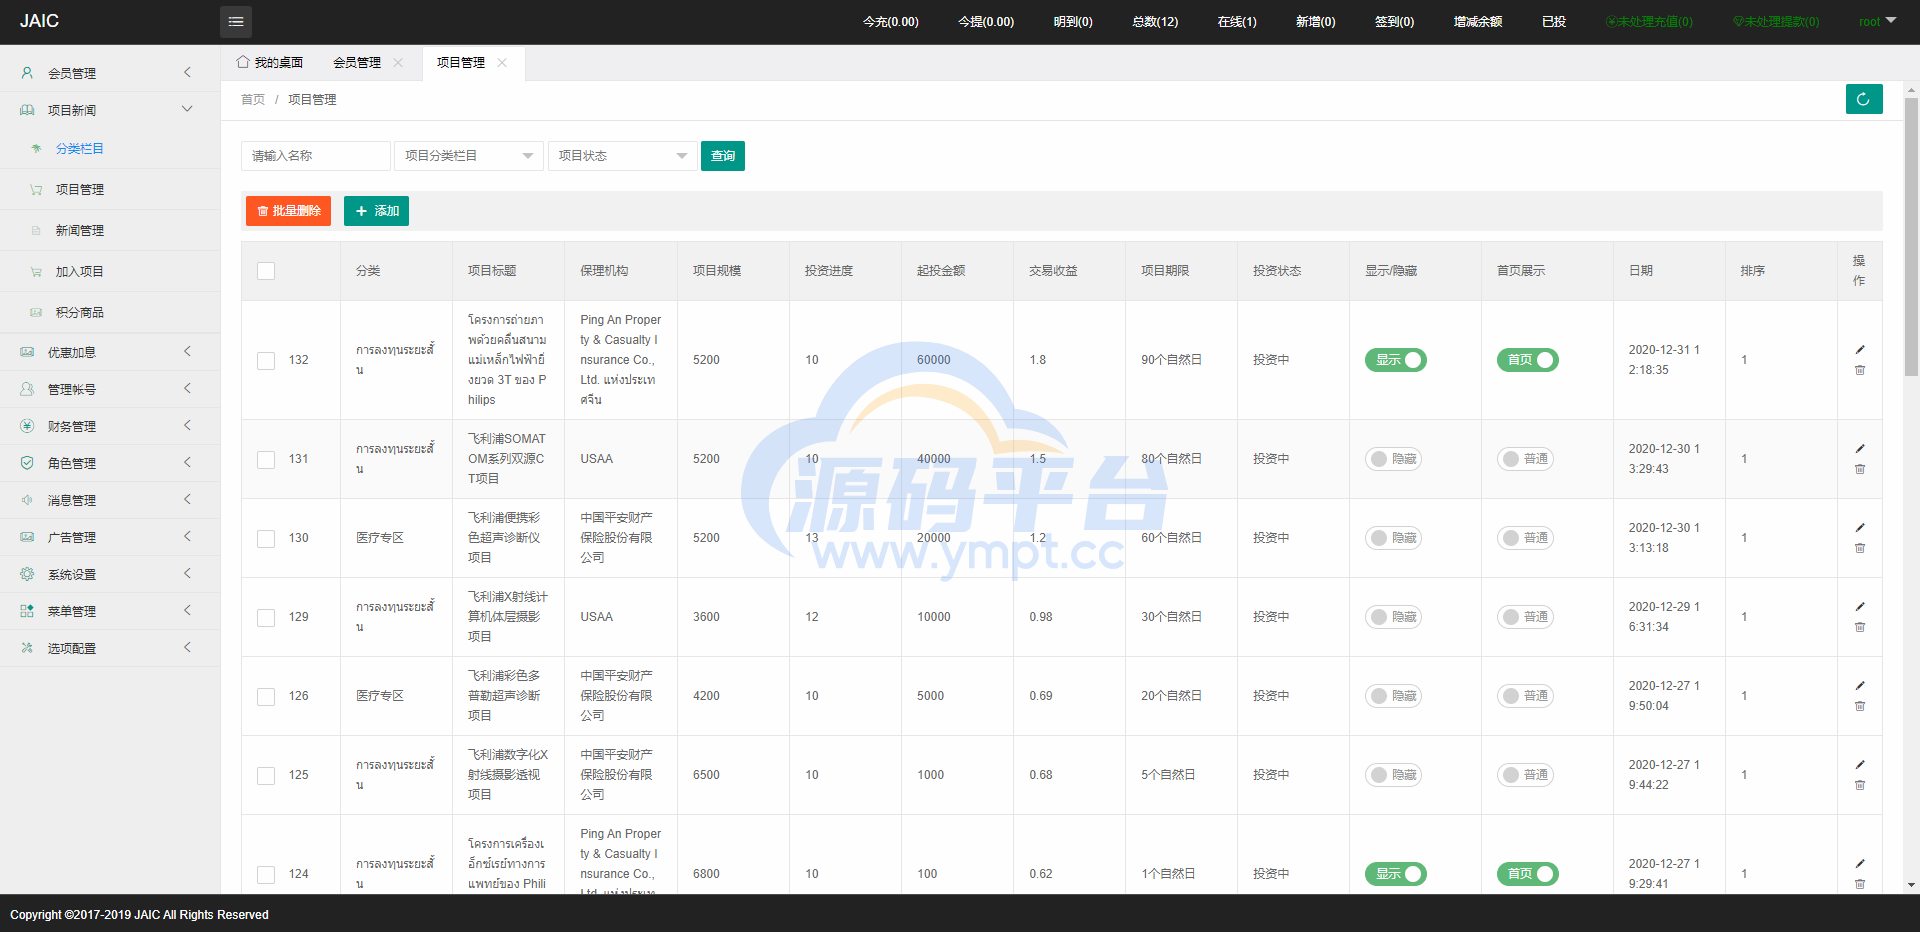Delete row 131 with trash icon
This screenshot has height=932, width=1920.
tap(1860, 469)
